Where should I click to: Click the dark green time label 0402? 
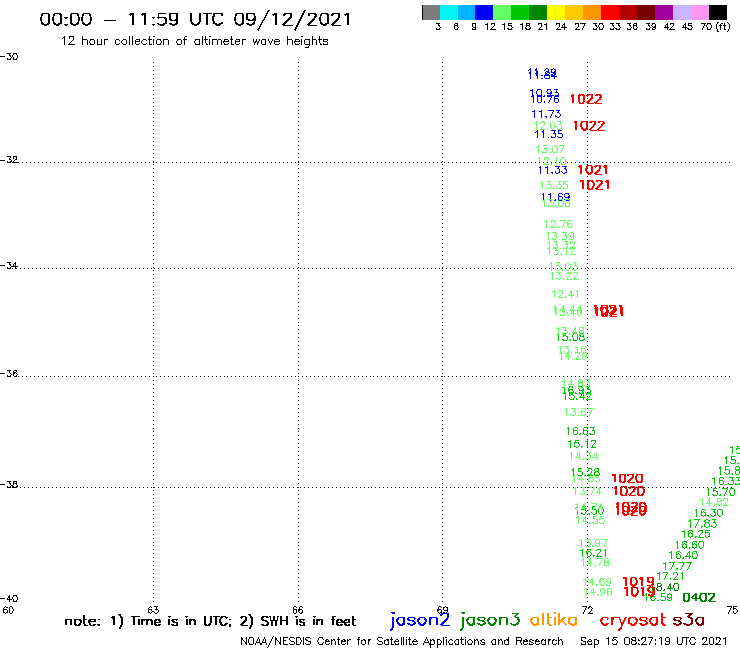pyautogui.click(x=699, y=598)
